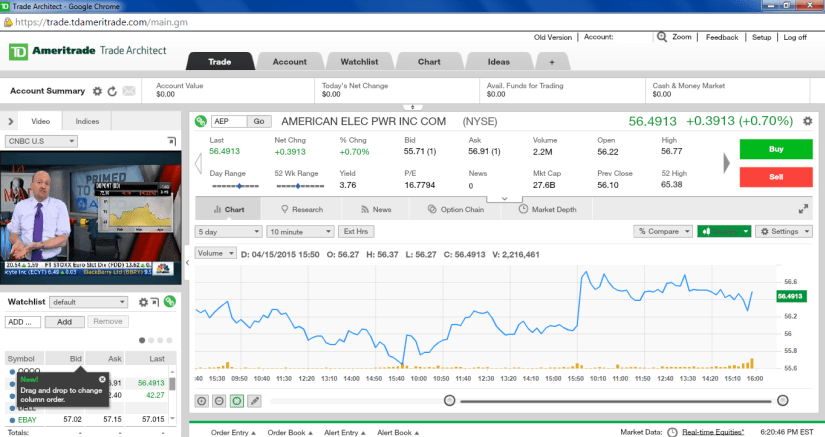The width and height of the screenshot is (825, 437).
Task: Open the CNBC U.S channel dropdown
Action: click(x=42, y=141)
